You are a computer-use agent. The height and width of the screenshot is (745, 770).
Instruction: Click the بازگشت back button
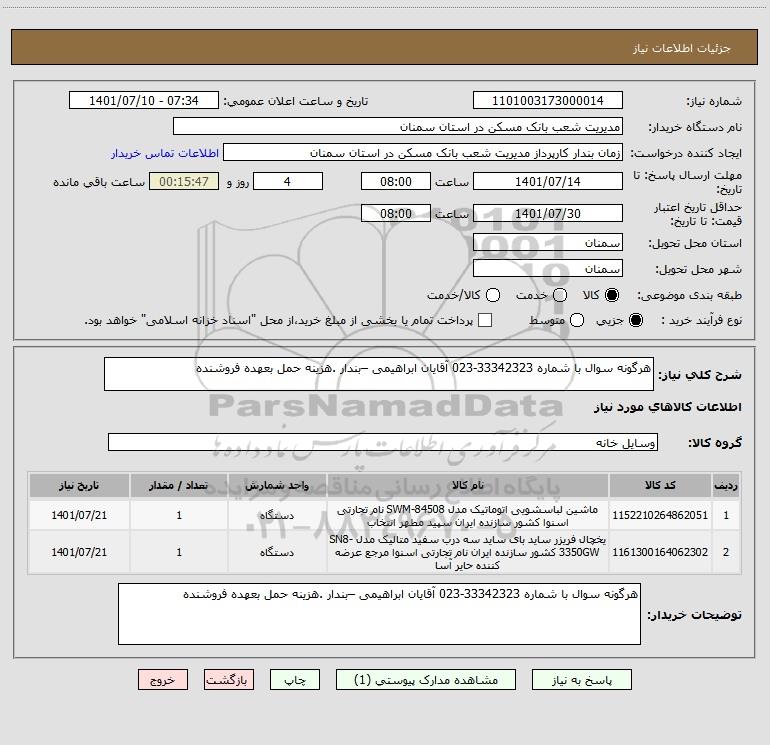click(229, 680)
